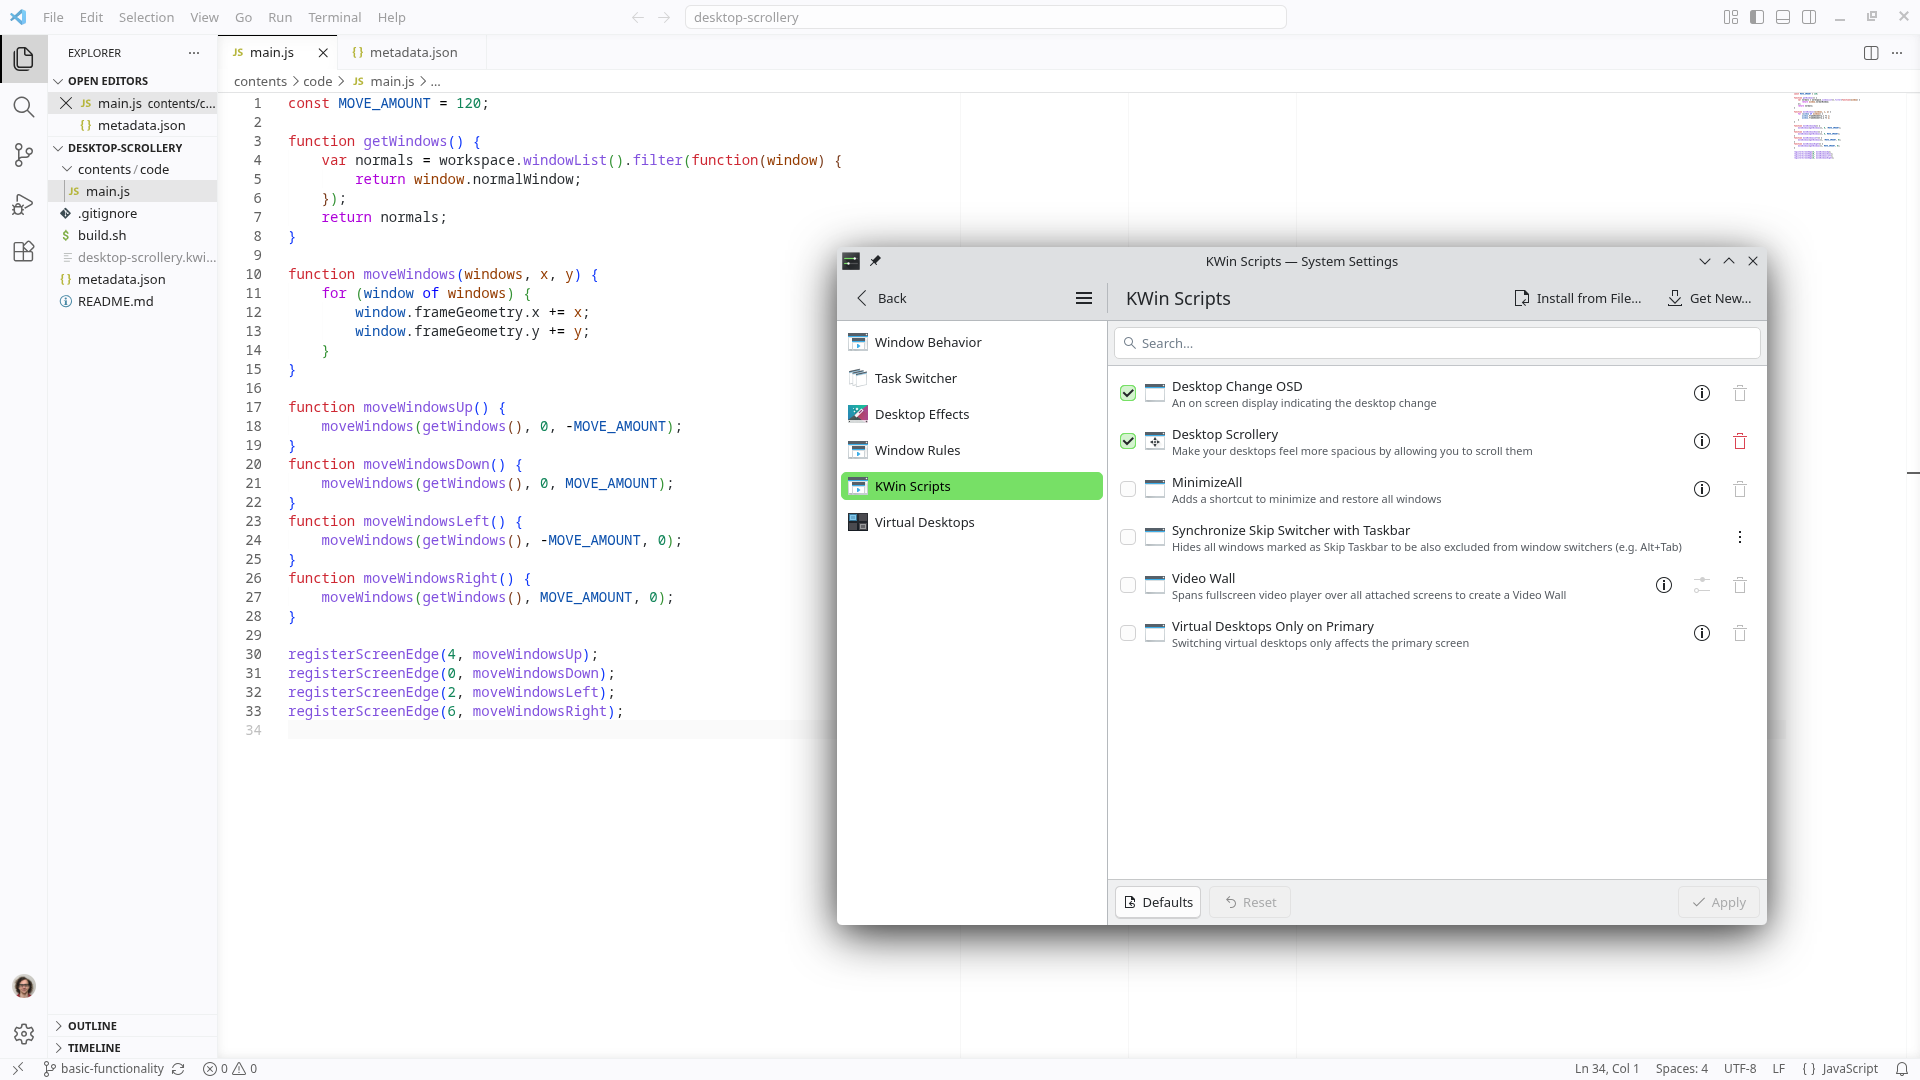
Task: Click the Defaults button
Action: click(x=1158, y=902)
